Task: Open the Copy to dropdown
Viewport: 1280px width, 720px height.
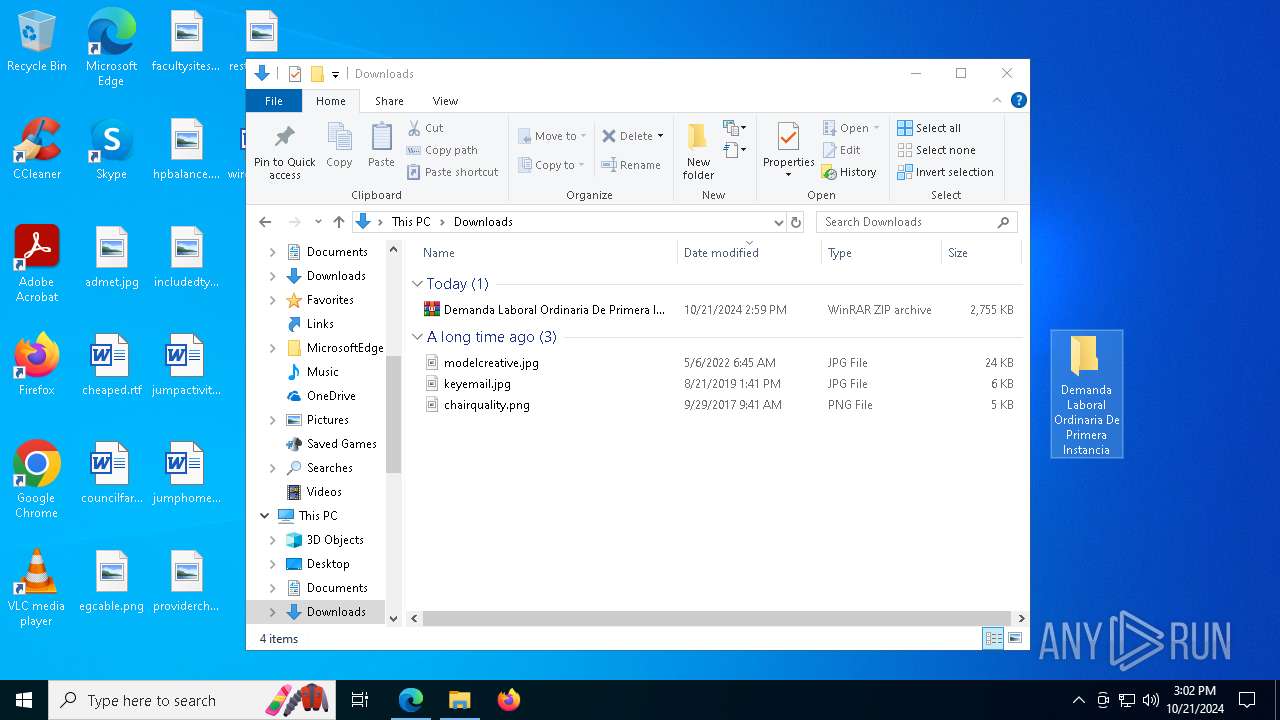Action: 551,165
